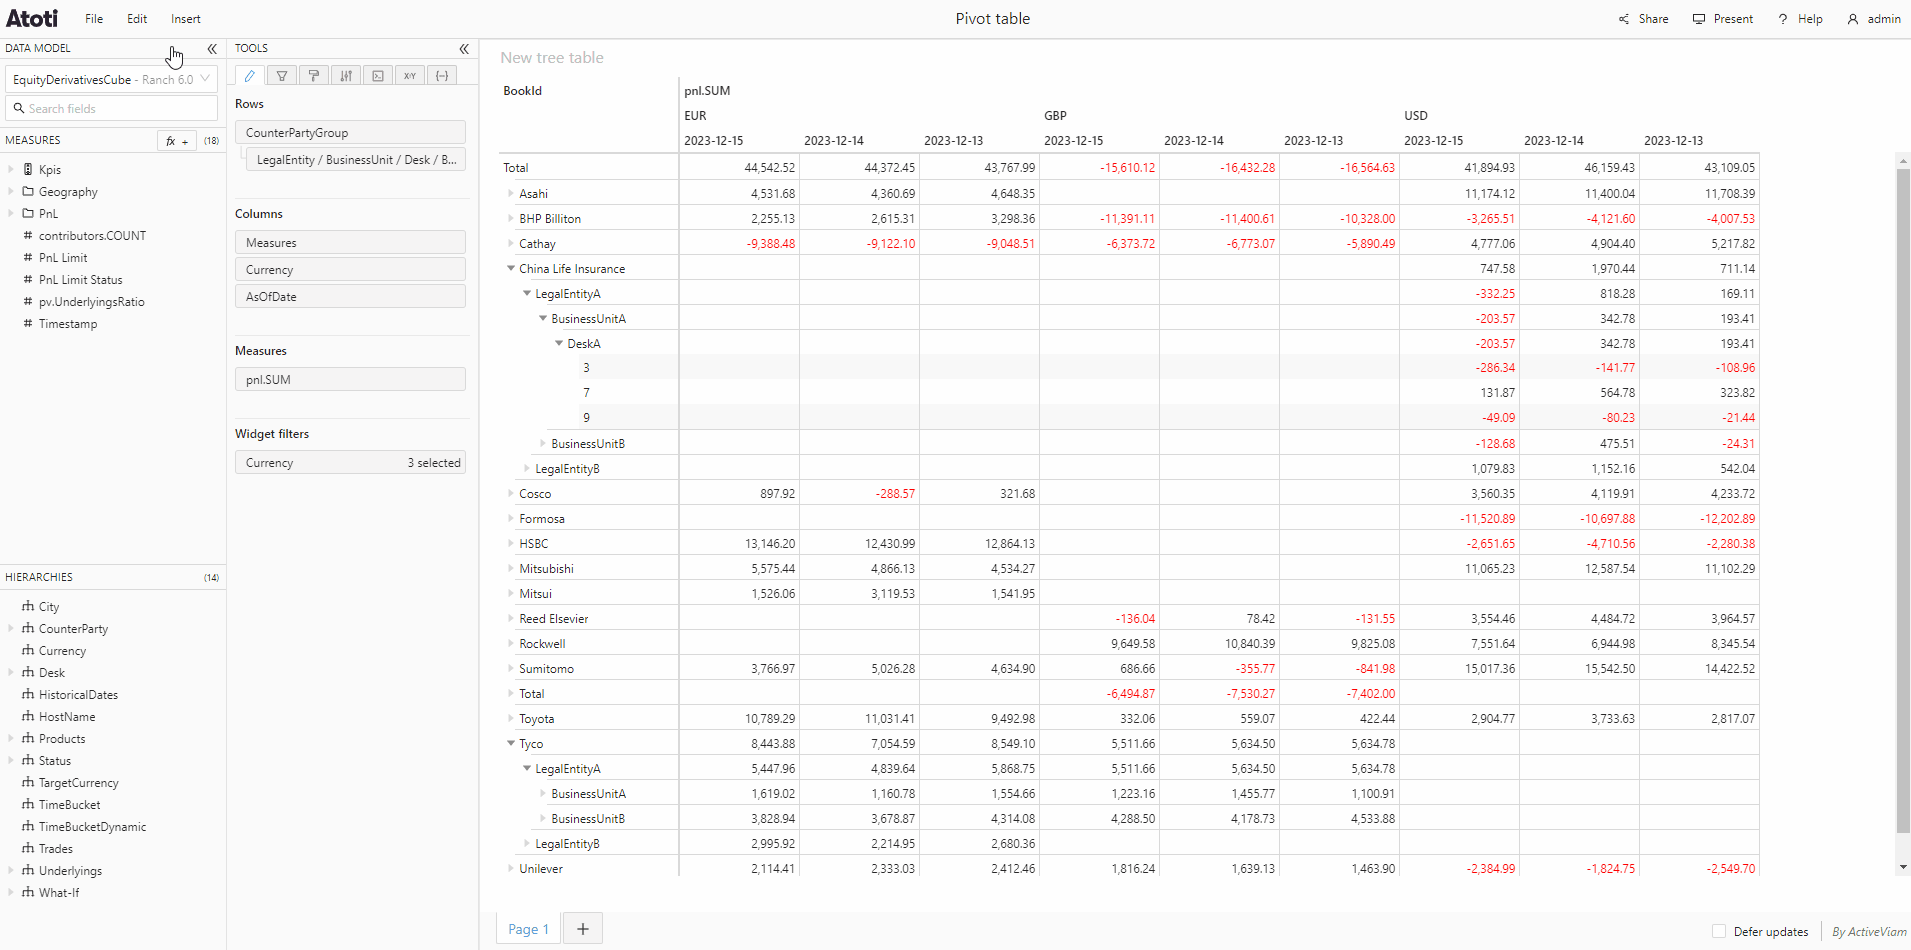This screenshot has height=950, width=1911.
Task: Click the scrollbar down arrow
Action: (1903, 867)
